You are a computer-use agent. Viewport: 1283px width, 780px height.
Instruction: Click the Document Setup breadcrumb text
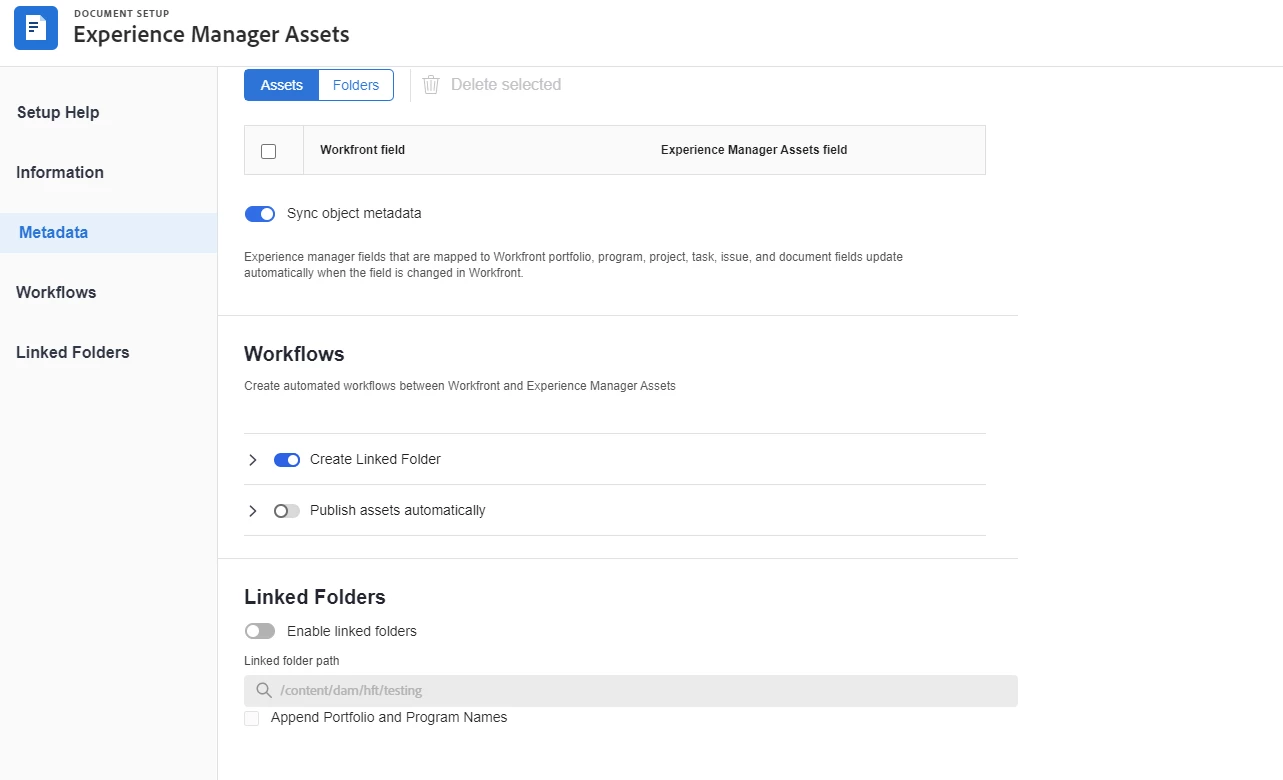(x=122, y=14)
